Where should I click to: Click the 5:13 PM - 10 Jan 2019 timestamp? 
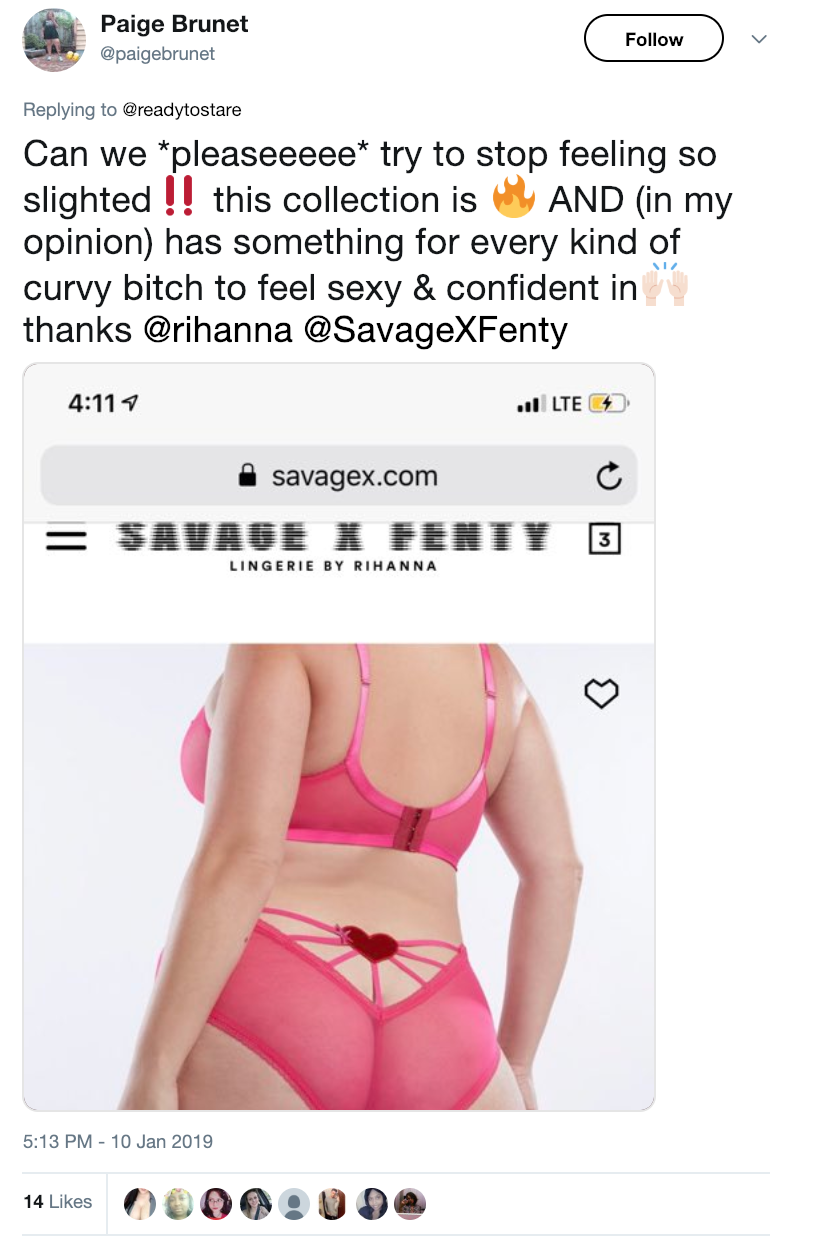(x=118, y=1141)
